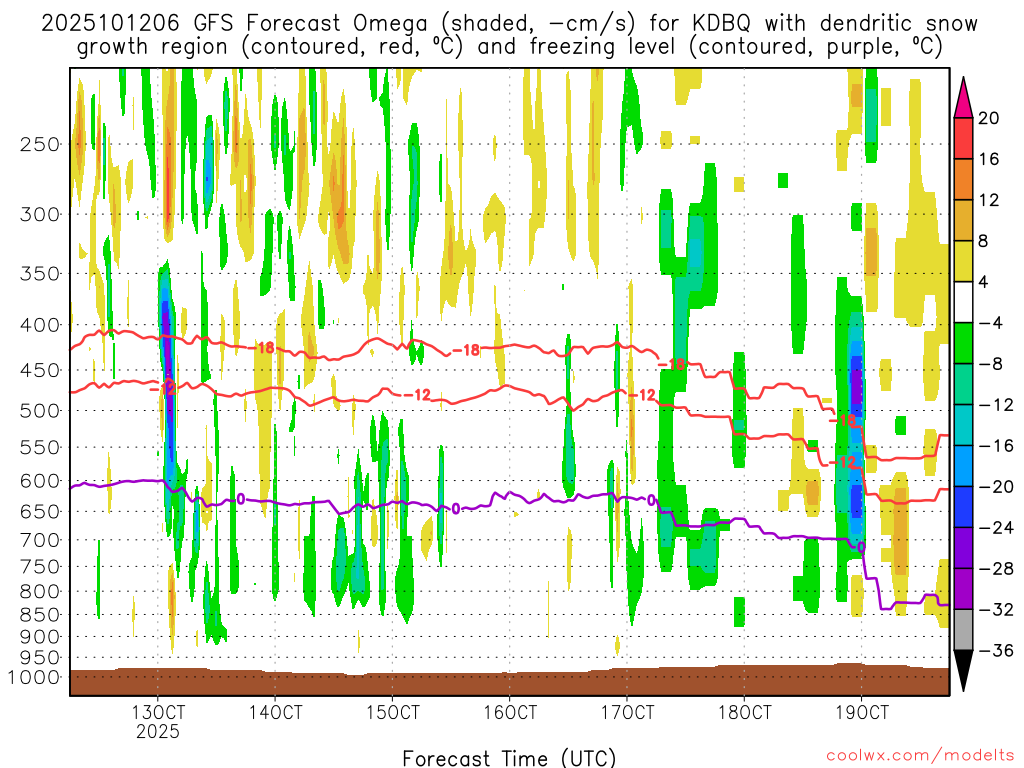Click the 180CT time axis label
The width and height of the screenshot is (1024, 768).
tap(744, 712)
